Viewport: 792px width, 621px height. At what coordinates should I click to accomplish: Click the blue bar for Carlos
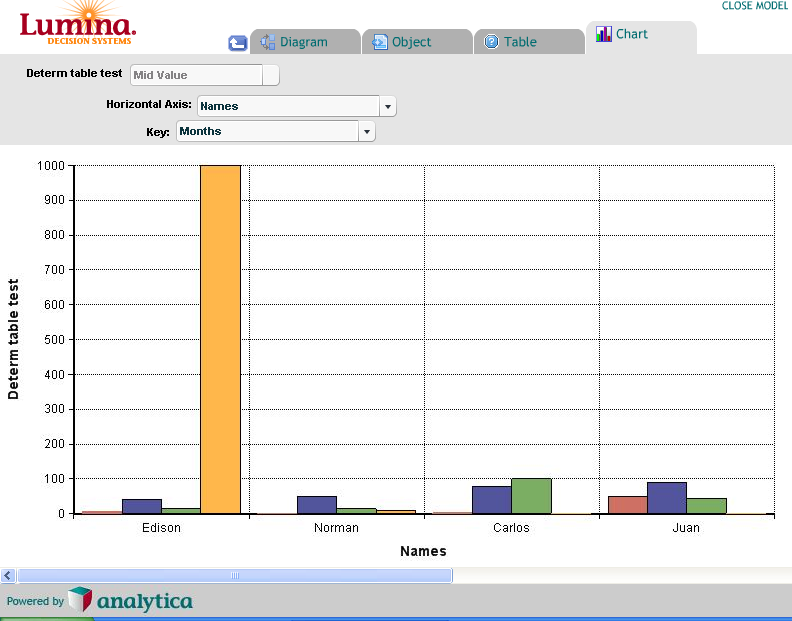pyautogui.click(x=492, y=500)
